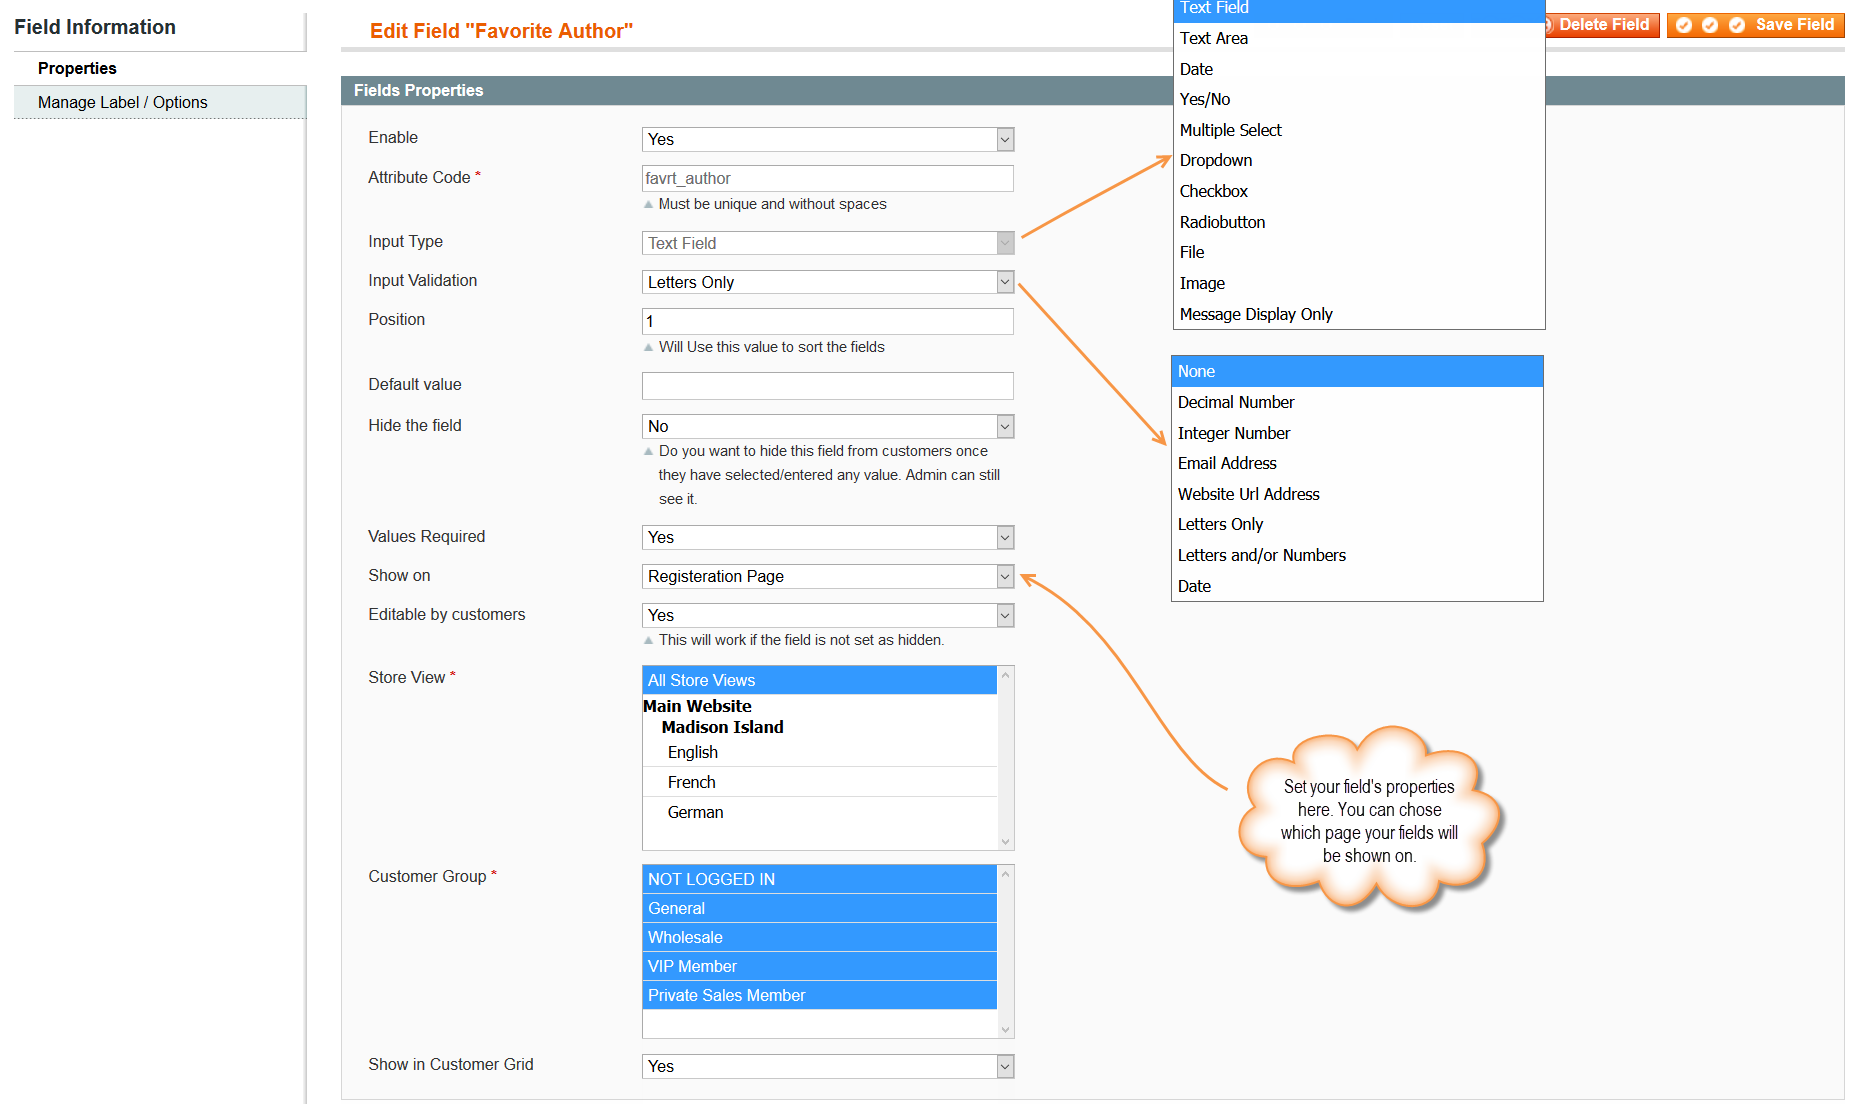
Task: Open the Show in Customer Grid dropdown
Action: point(1005,1067)
